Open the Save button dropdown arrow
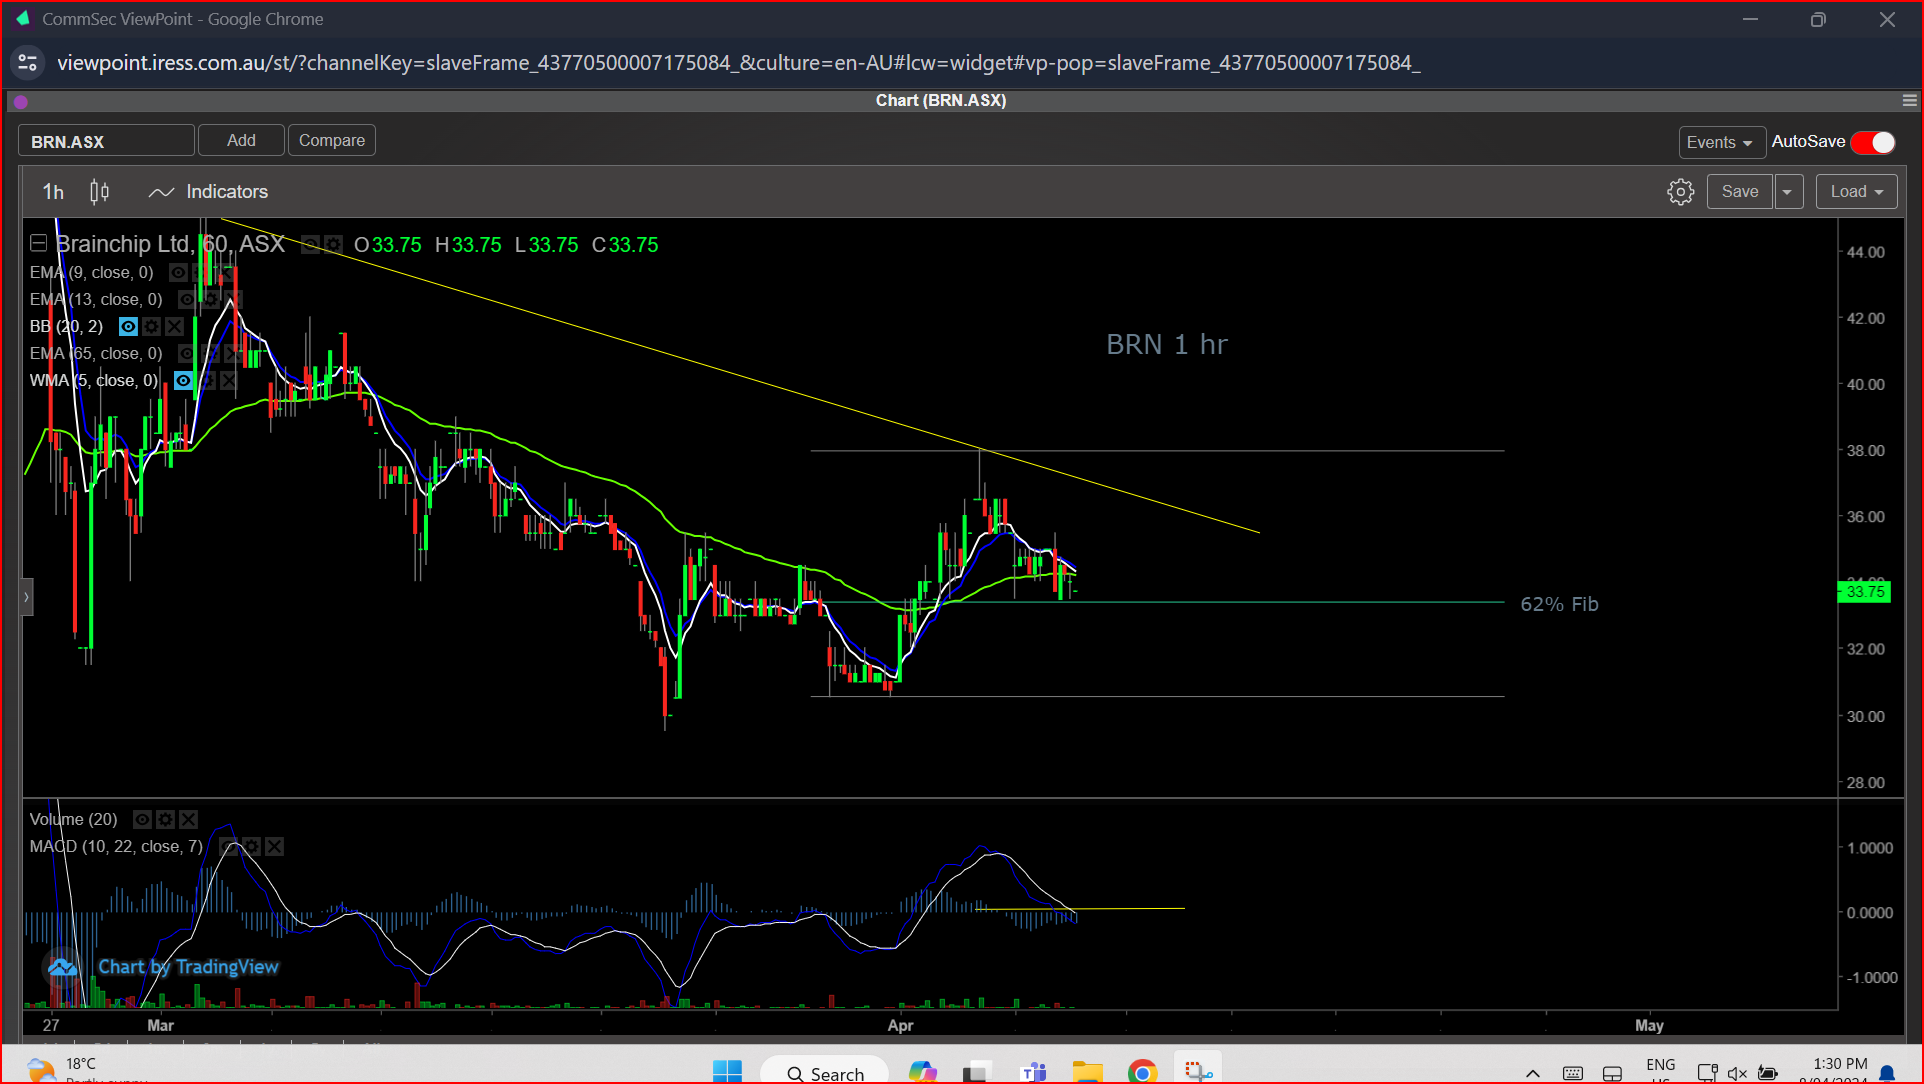The height and width of the screenshot is (1084, 1924). [x=1787, y=191]
